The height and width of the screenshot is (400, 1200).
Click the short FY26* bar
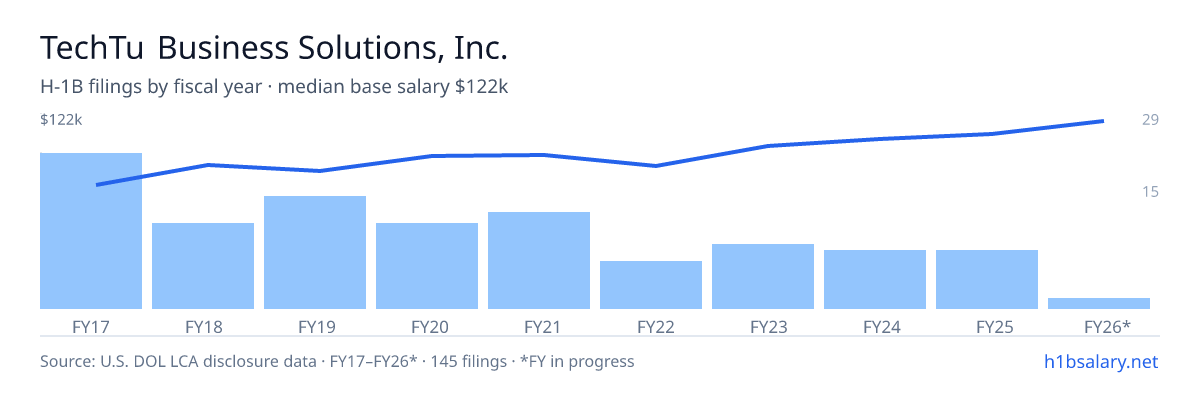(x=1099, y=303)
